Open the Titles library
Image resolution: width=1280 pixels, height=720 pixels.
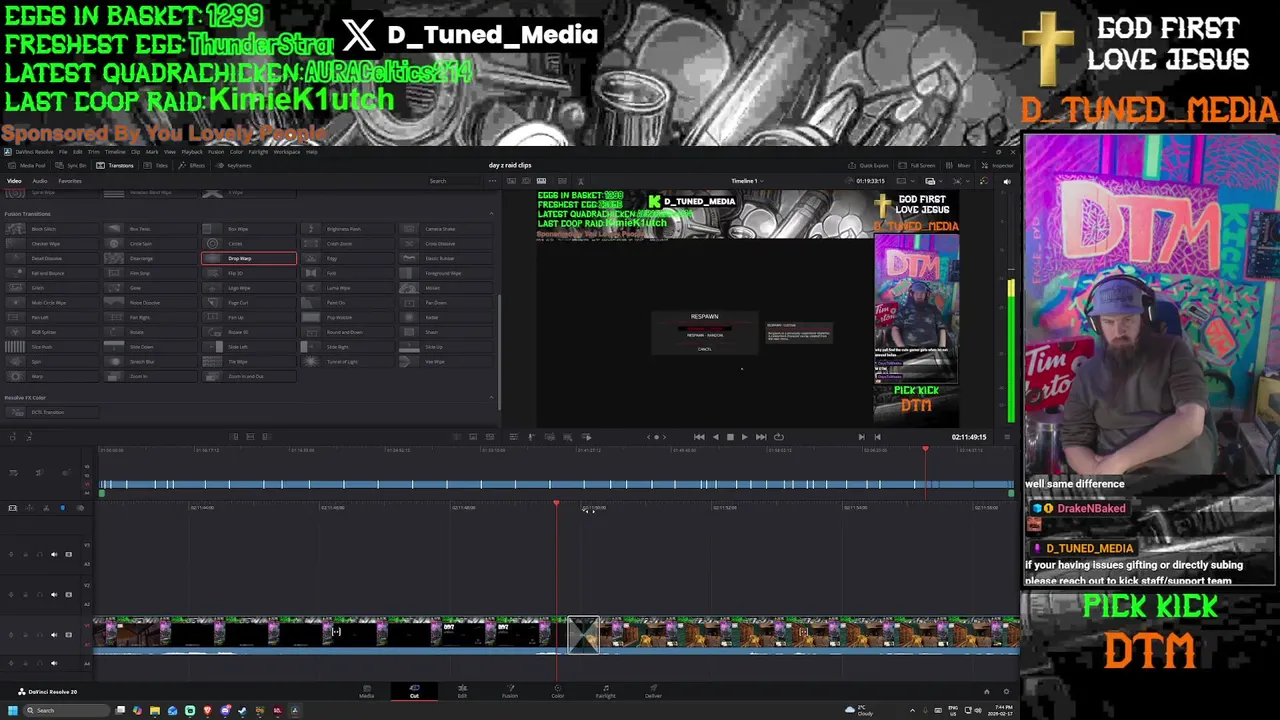[157, 165]
